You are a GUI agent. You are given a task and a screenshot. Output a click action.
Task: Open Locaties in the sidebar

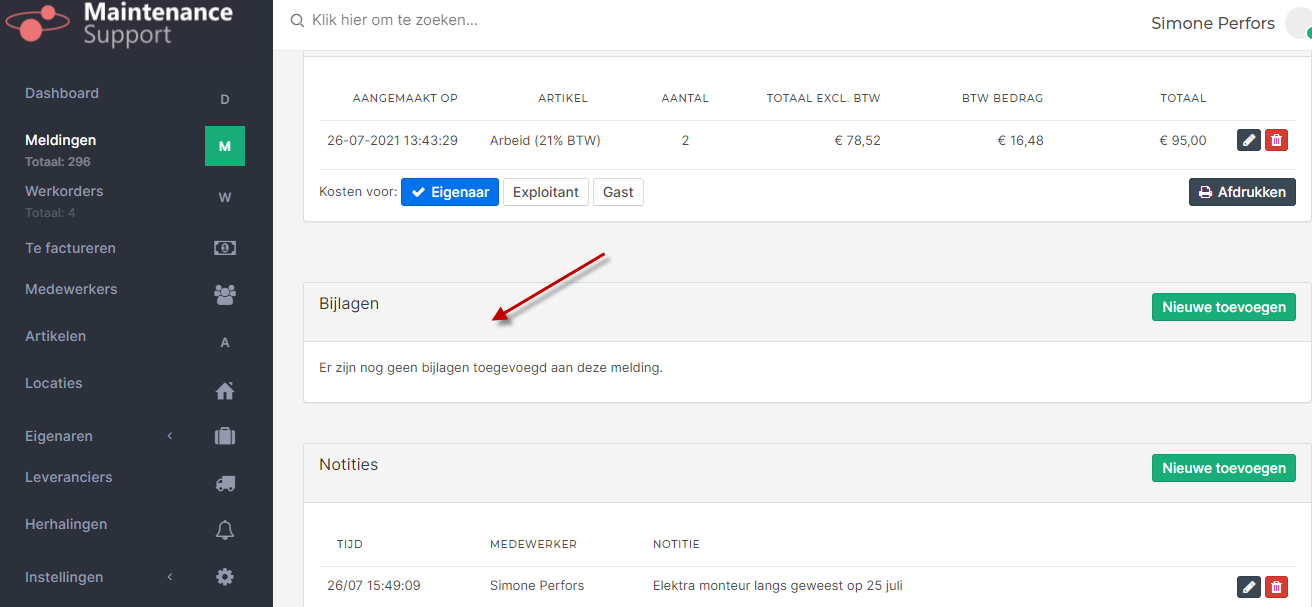[54, 383]
